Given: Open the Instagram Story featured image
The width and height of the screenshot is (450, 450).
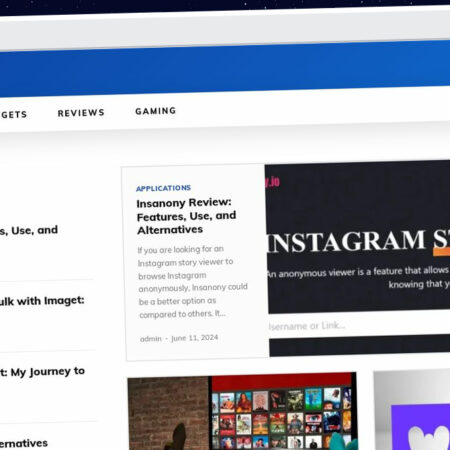Looking at the screenshot, I should pos(358,258).
